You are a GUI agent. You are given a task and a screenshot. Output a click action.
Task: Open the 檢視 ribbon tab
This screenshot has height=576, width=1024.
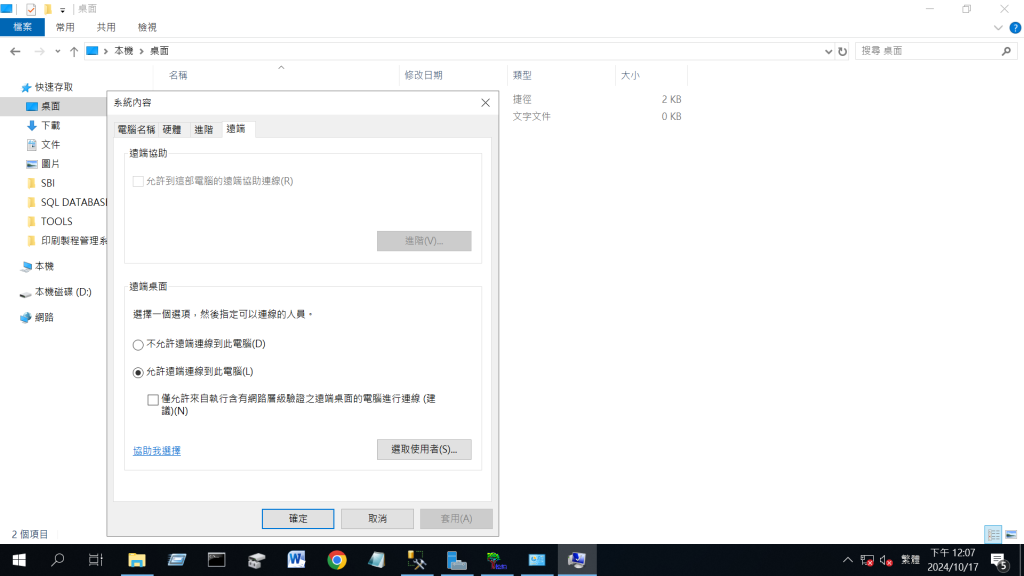click(x=147, y=28)
